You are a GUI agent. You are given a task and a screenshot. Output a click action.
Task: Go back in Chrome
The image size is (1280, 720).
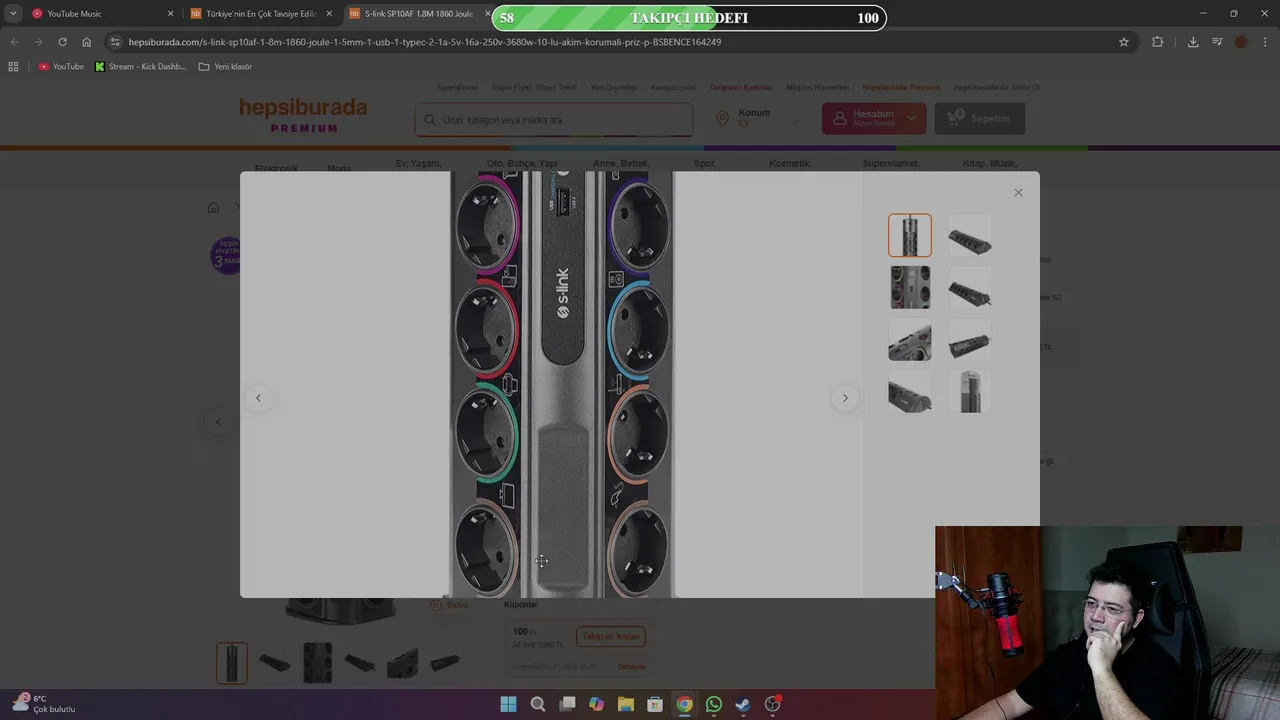click(14, 42)
